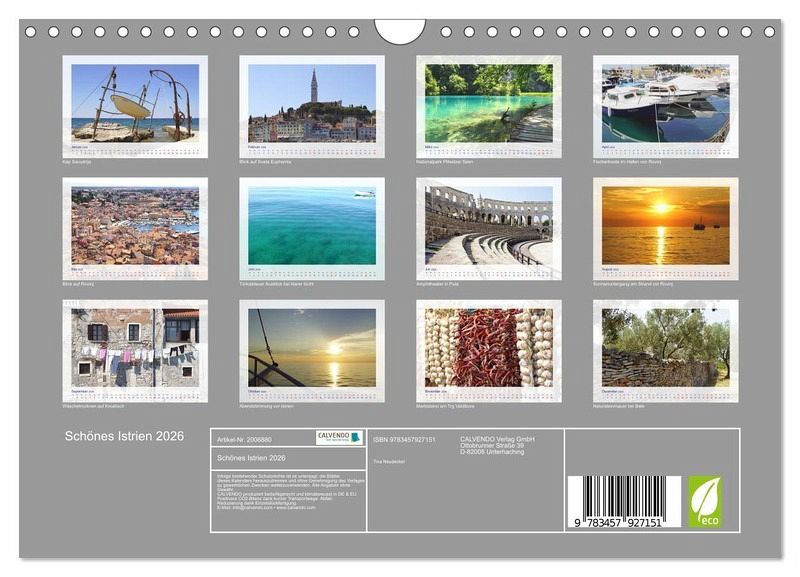Open the Pula amphitheatre thumbnail

click(489, 229)
